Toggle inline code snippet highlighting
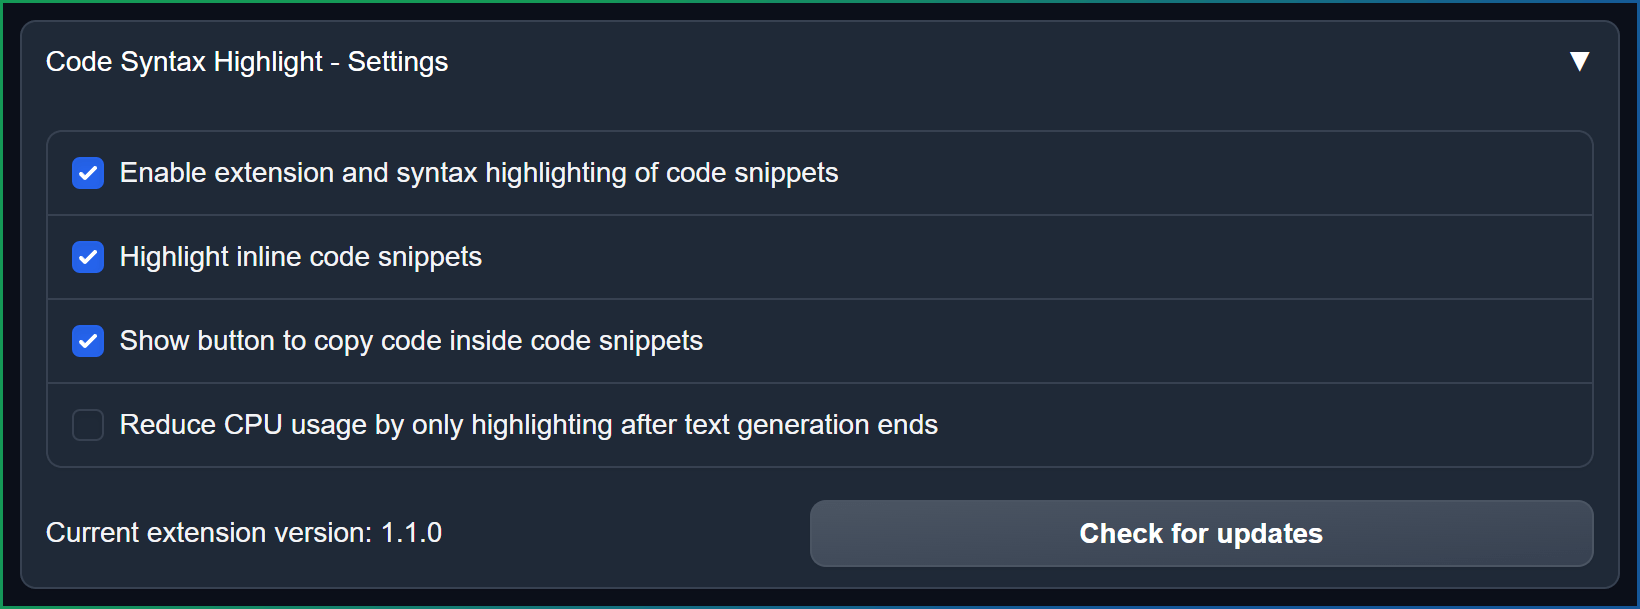 pos(87,257)
